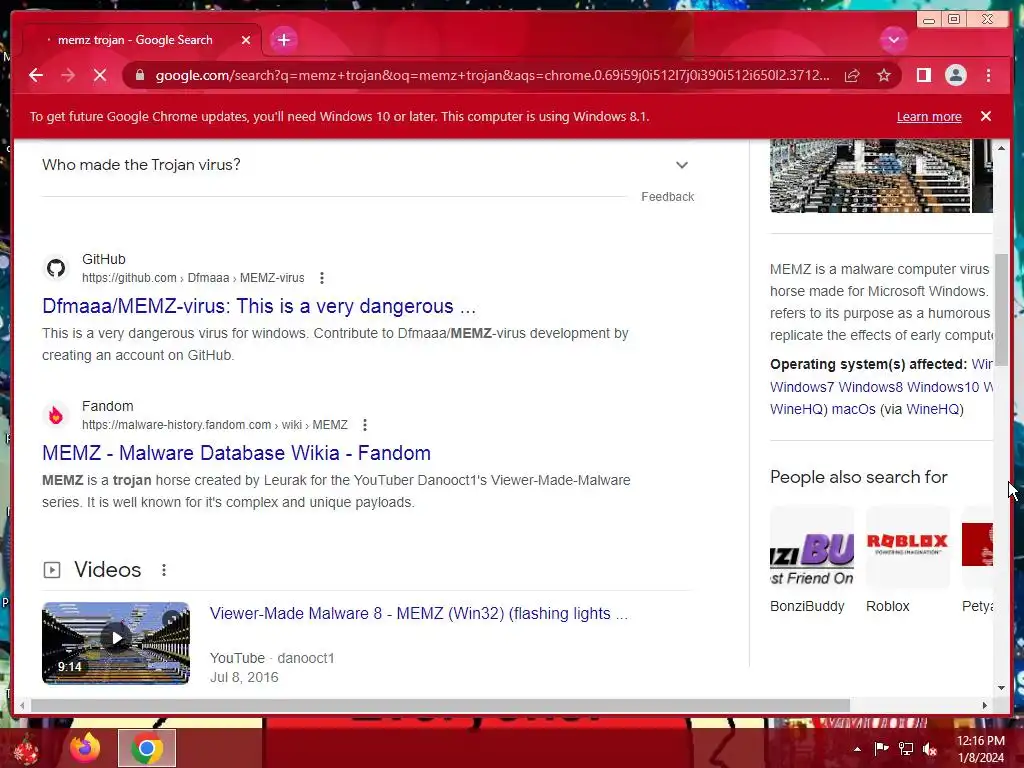Click the forward navigation arrow

[x=68, y=75]
